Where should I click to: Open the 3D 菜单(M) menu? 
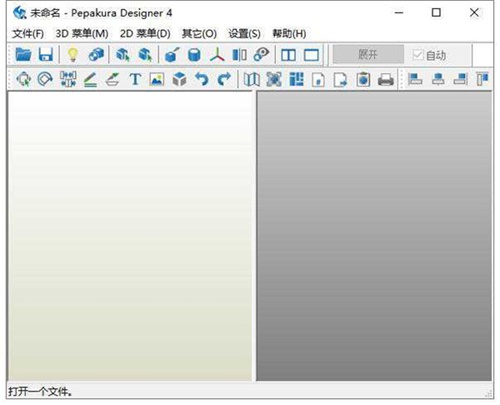point(82,33)
